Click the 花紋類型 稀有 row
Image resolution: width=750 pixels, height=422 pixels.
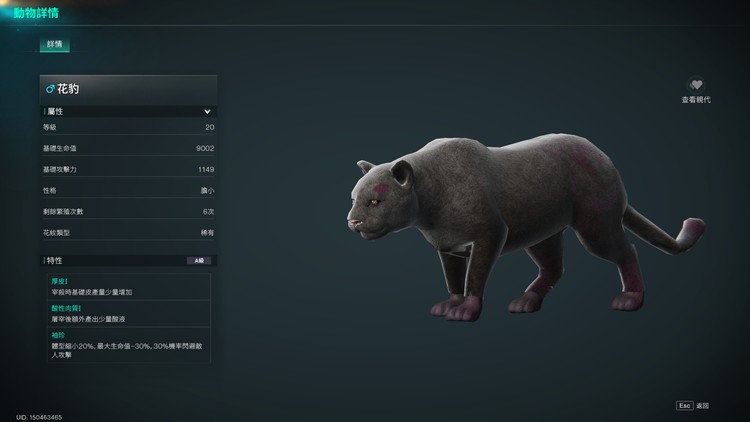click(x=128, y=232)
